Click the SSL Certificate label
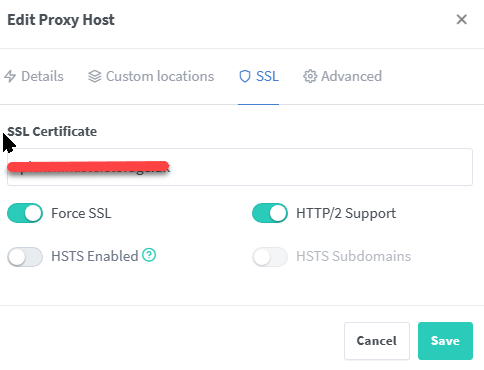484x370 pixels. tap(52, 132)
